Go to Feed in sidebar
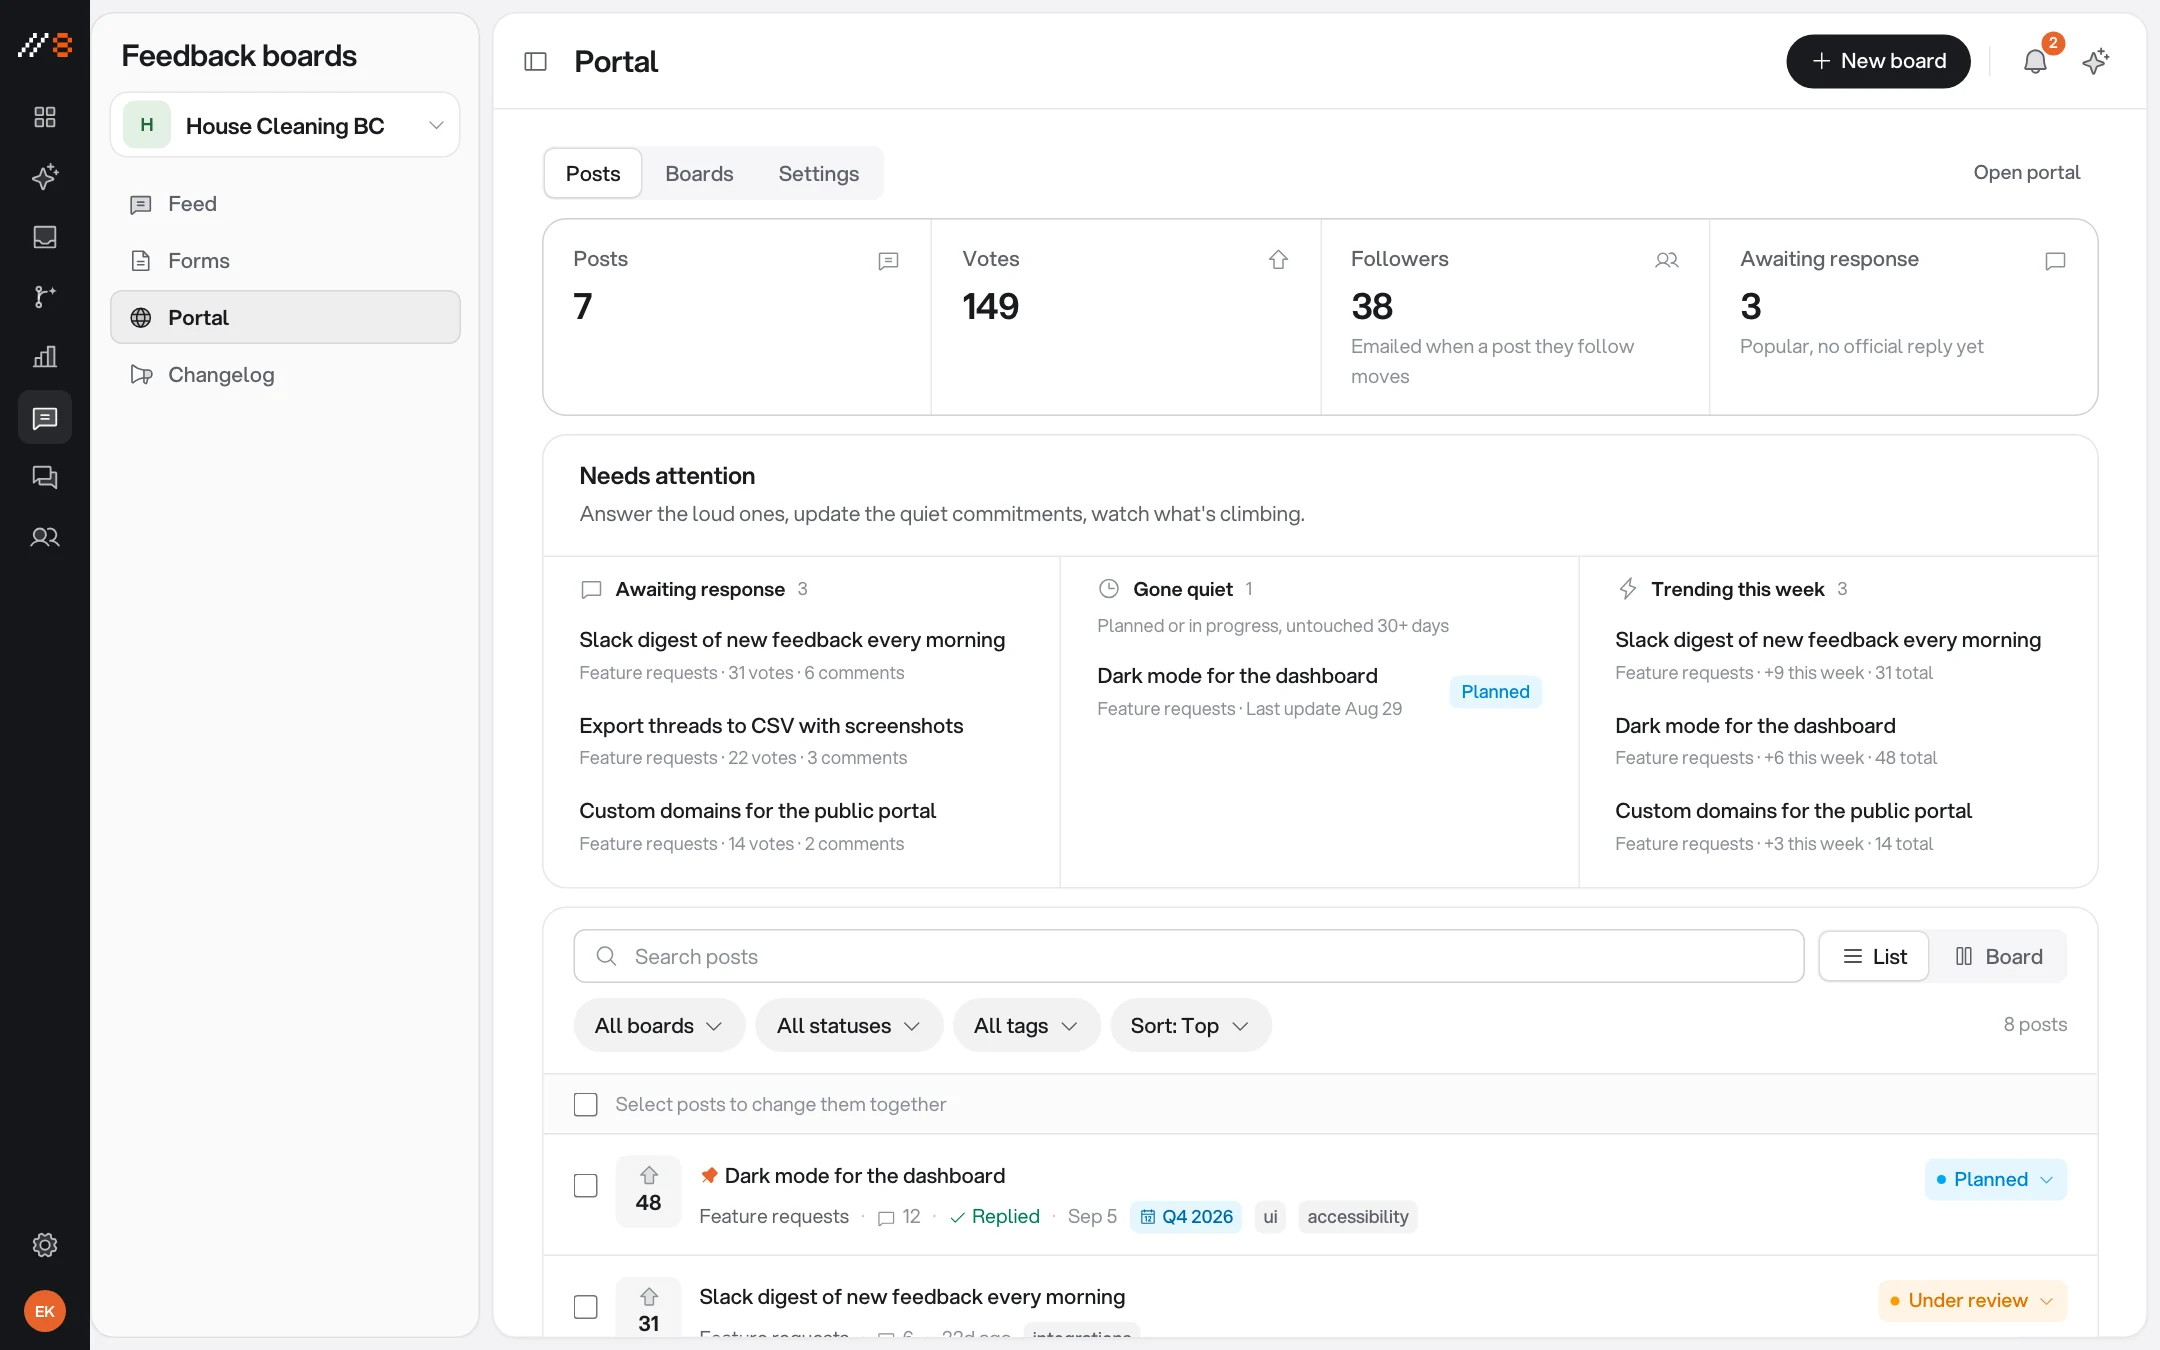The width and height of the screenshot is (2160, 1350). 285,204
